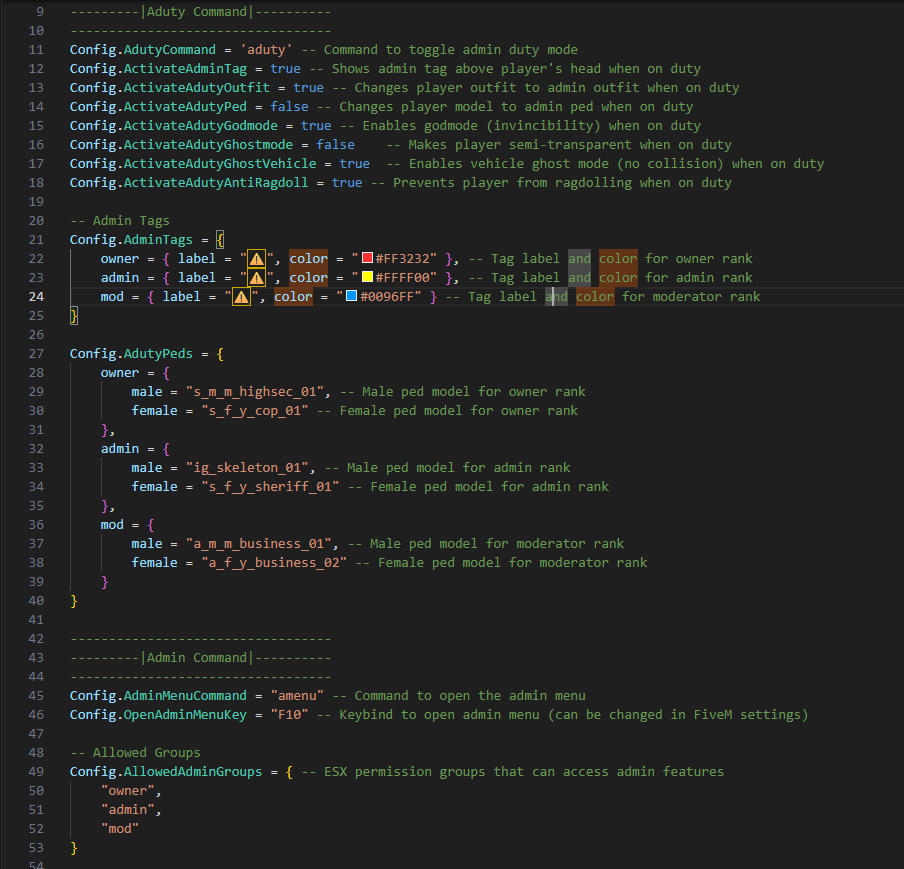Click the warning icon in admin label
This screenshot has height=869, width=904.
pyautogui.click(x=257, y=277)
